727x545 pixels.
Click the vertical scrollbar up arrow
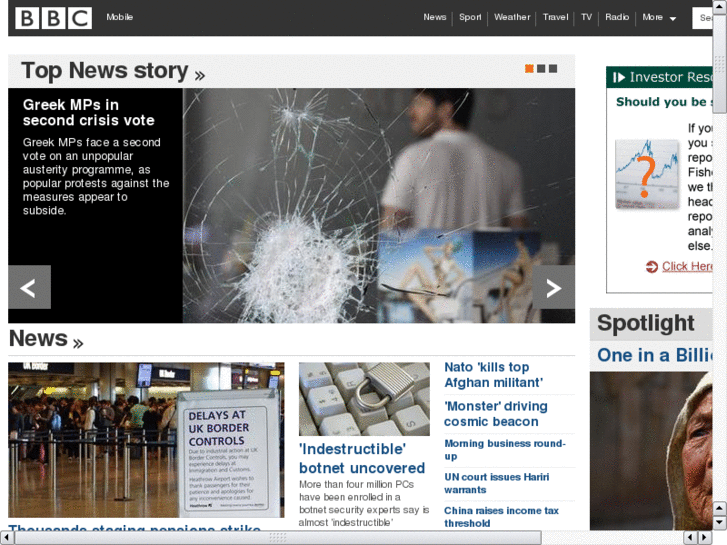tap(720, 6)
